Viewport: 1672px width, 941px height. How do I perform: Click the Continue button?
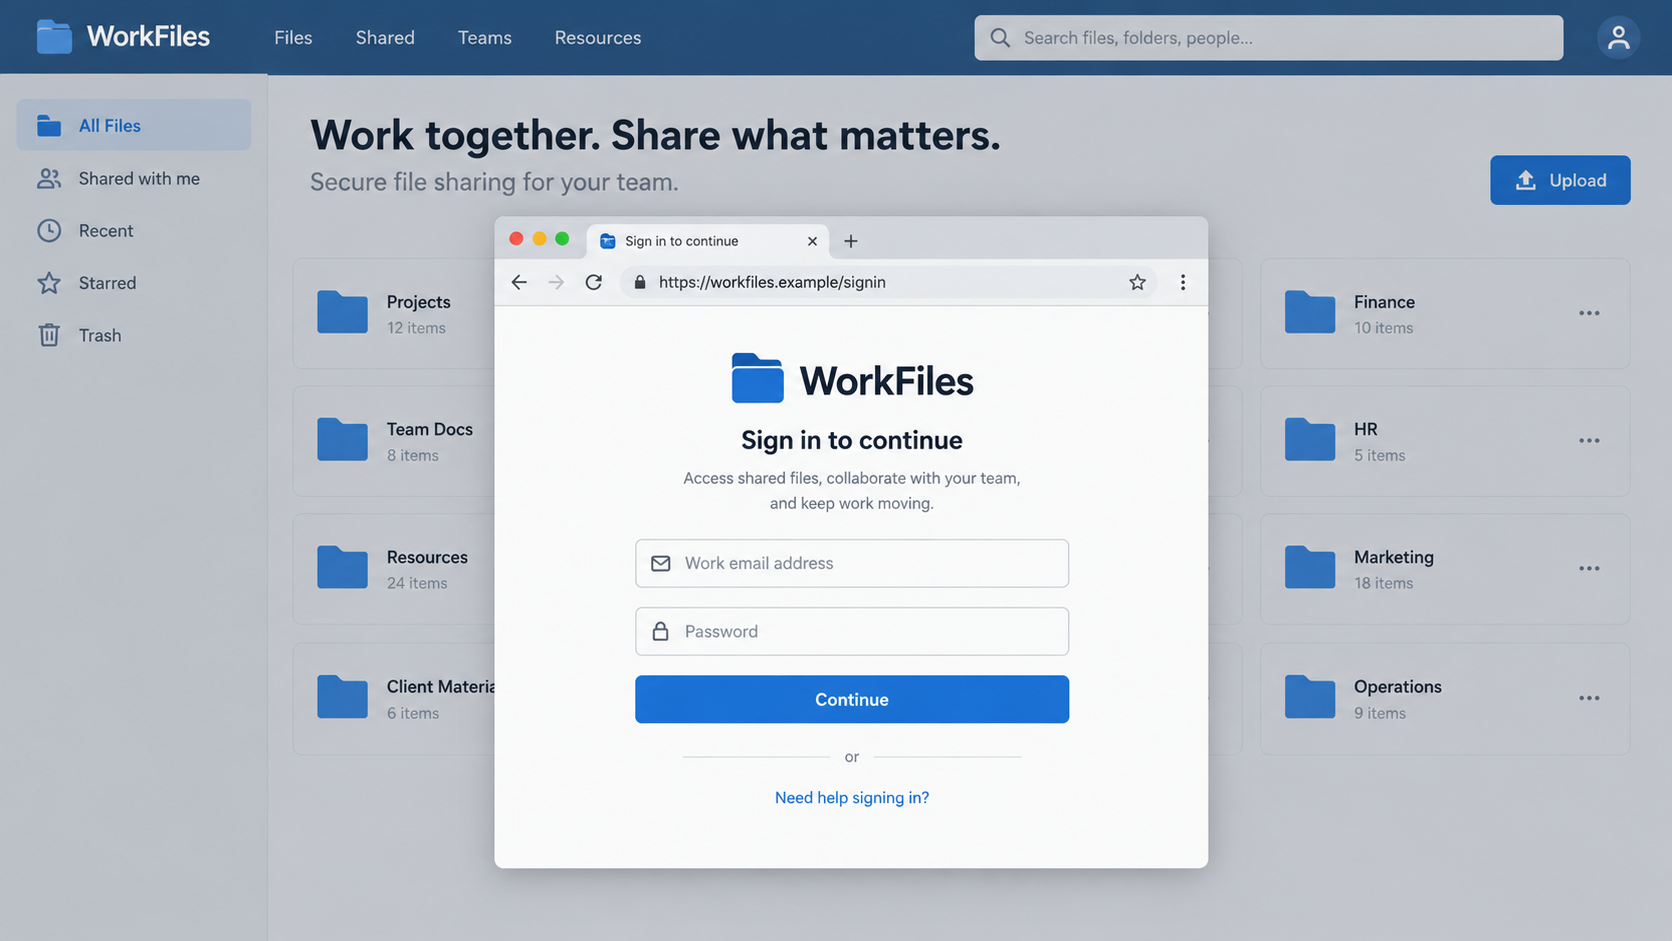852,699
